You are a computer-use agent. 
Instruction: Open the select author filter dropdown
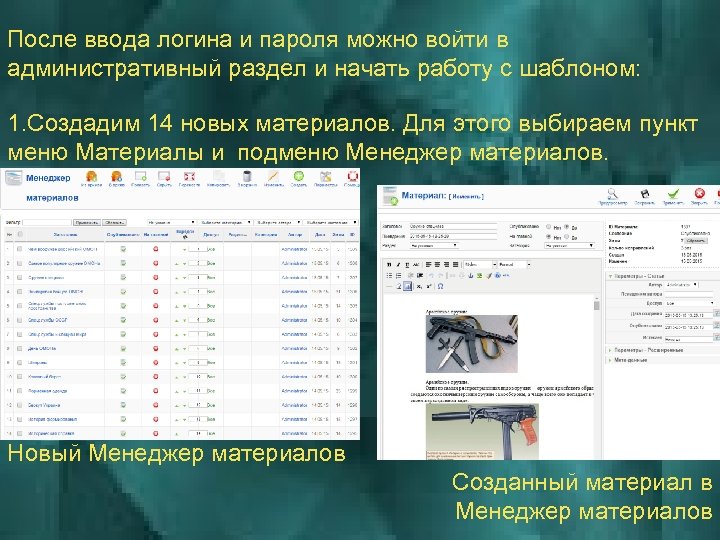[278, 222]
